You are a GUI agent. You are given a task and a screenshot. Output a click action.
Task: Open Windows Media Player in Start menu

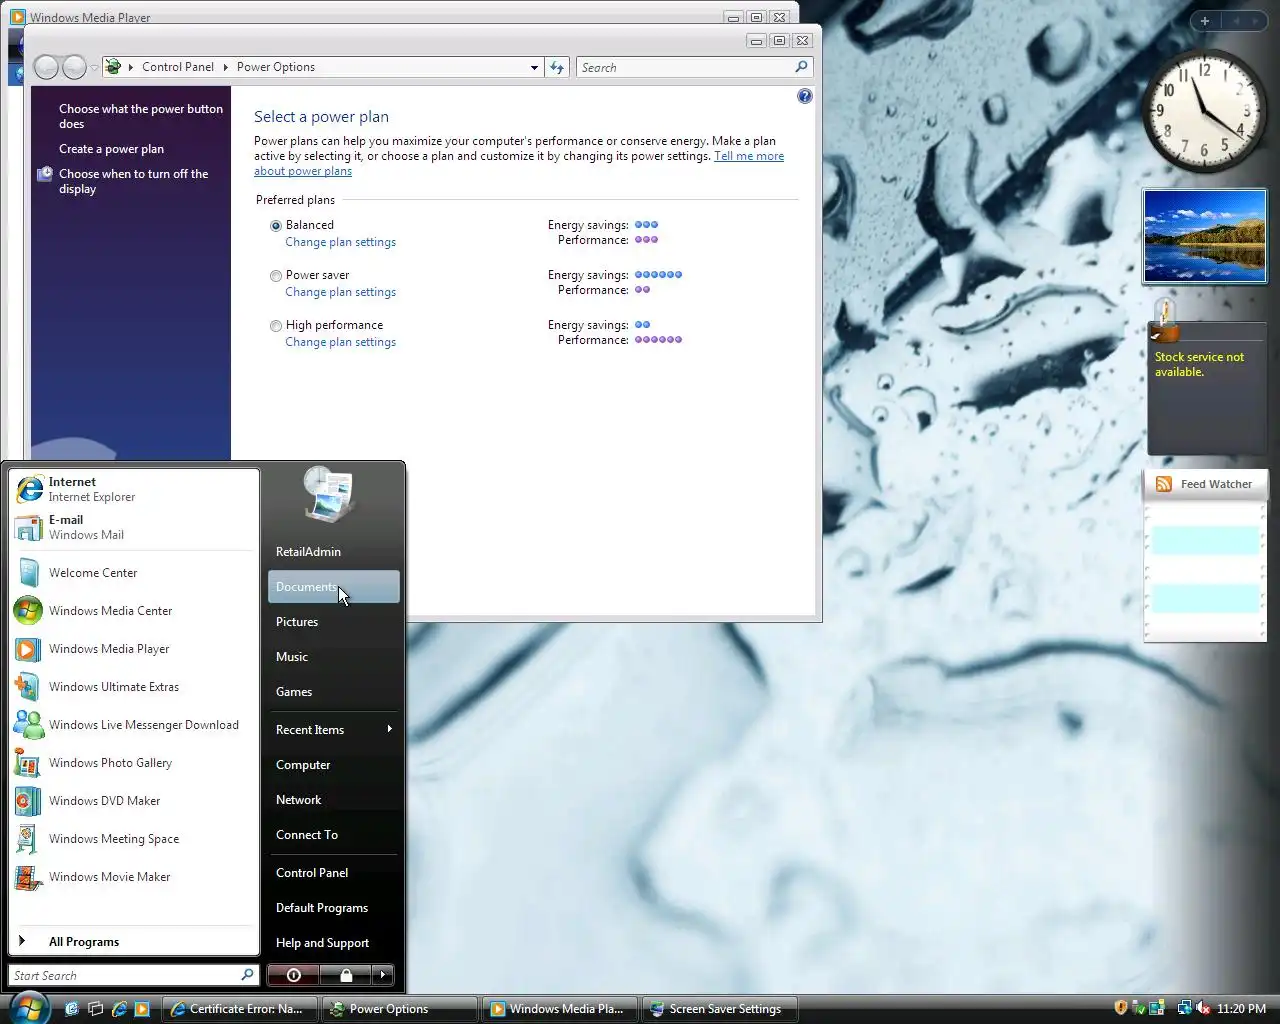click(133, 649)
